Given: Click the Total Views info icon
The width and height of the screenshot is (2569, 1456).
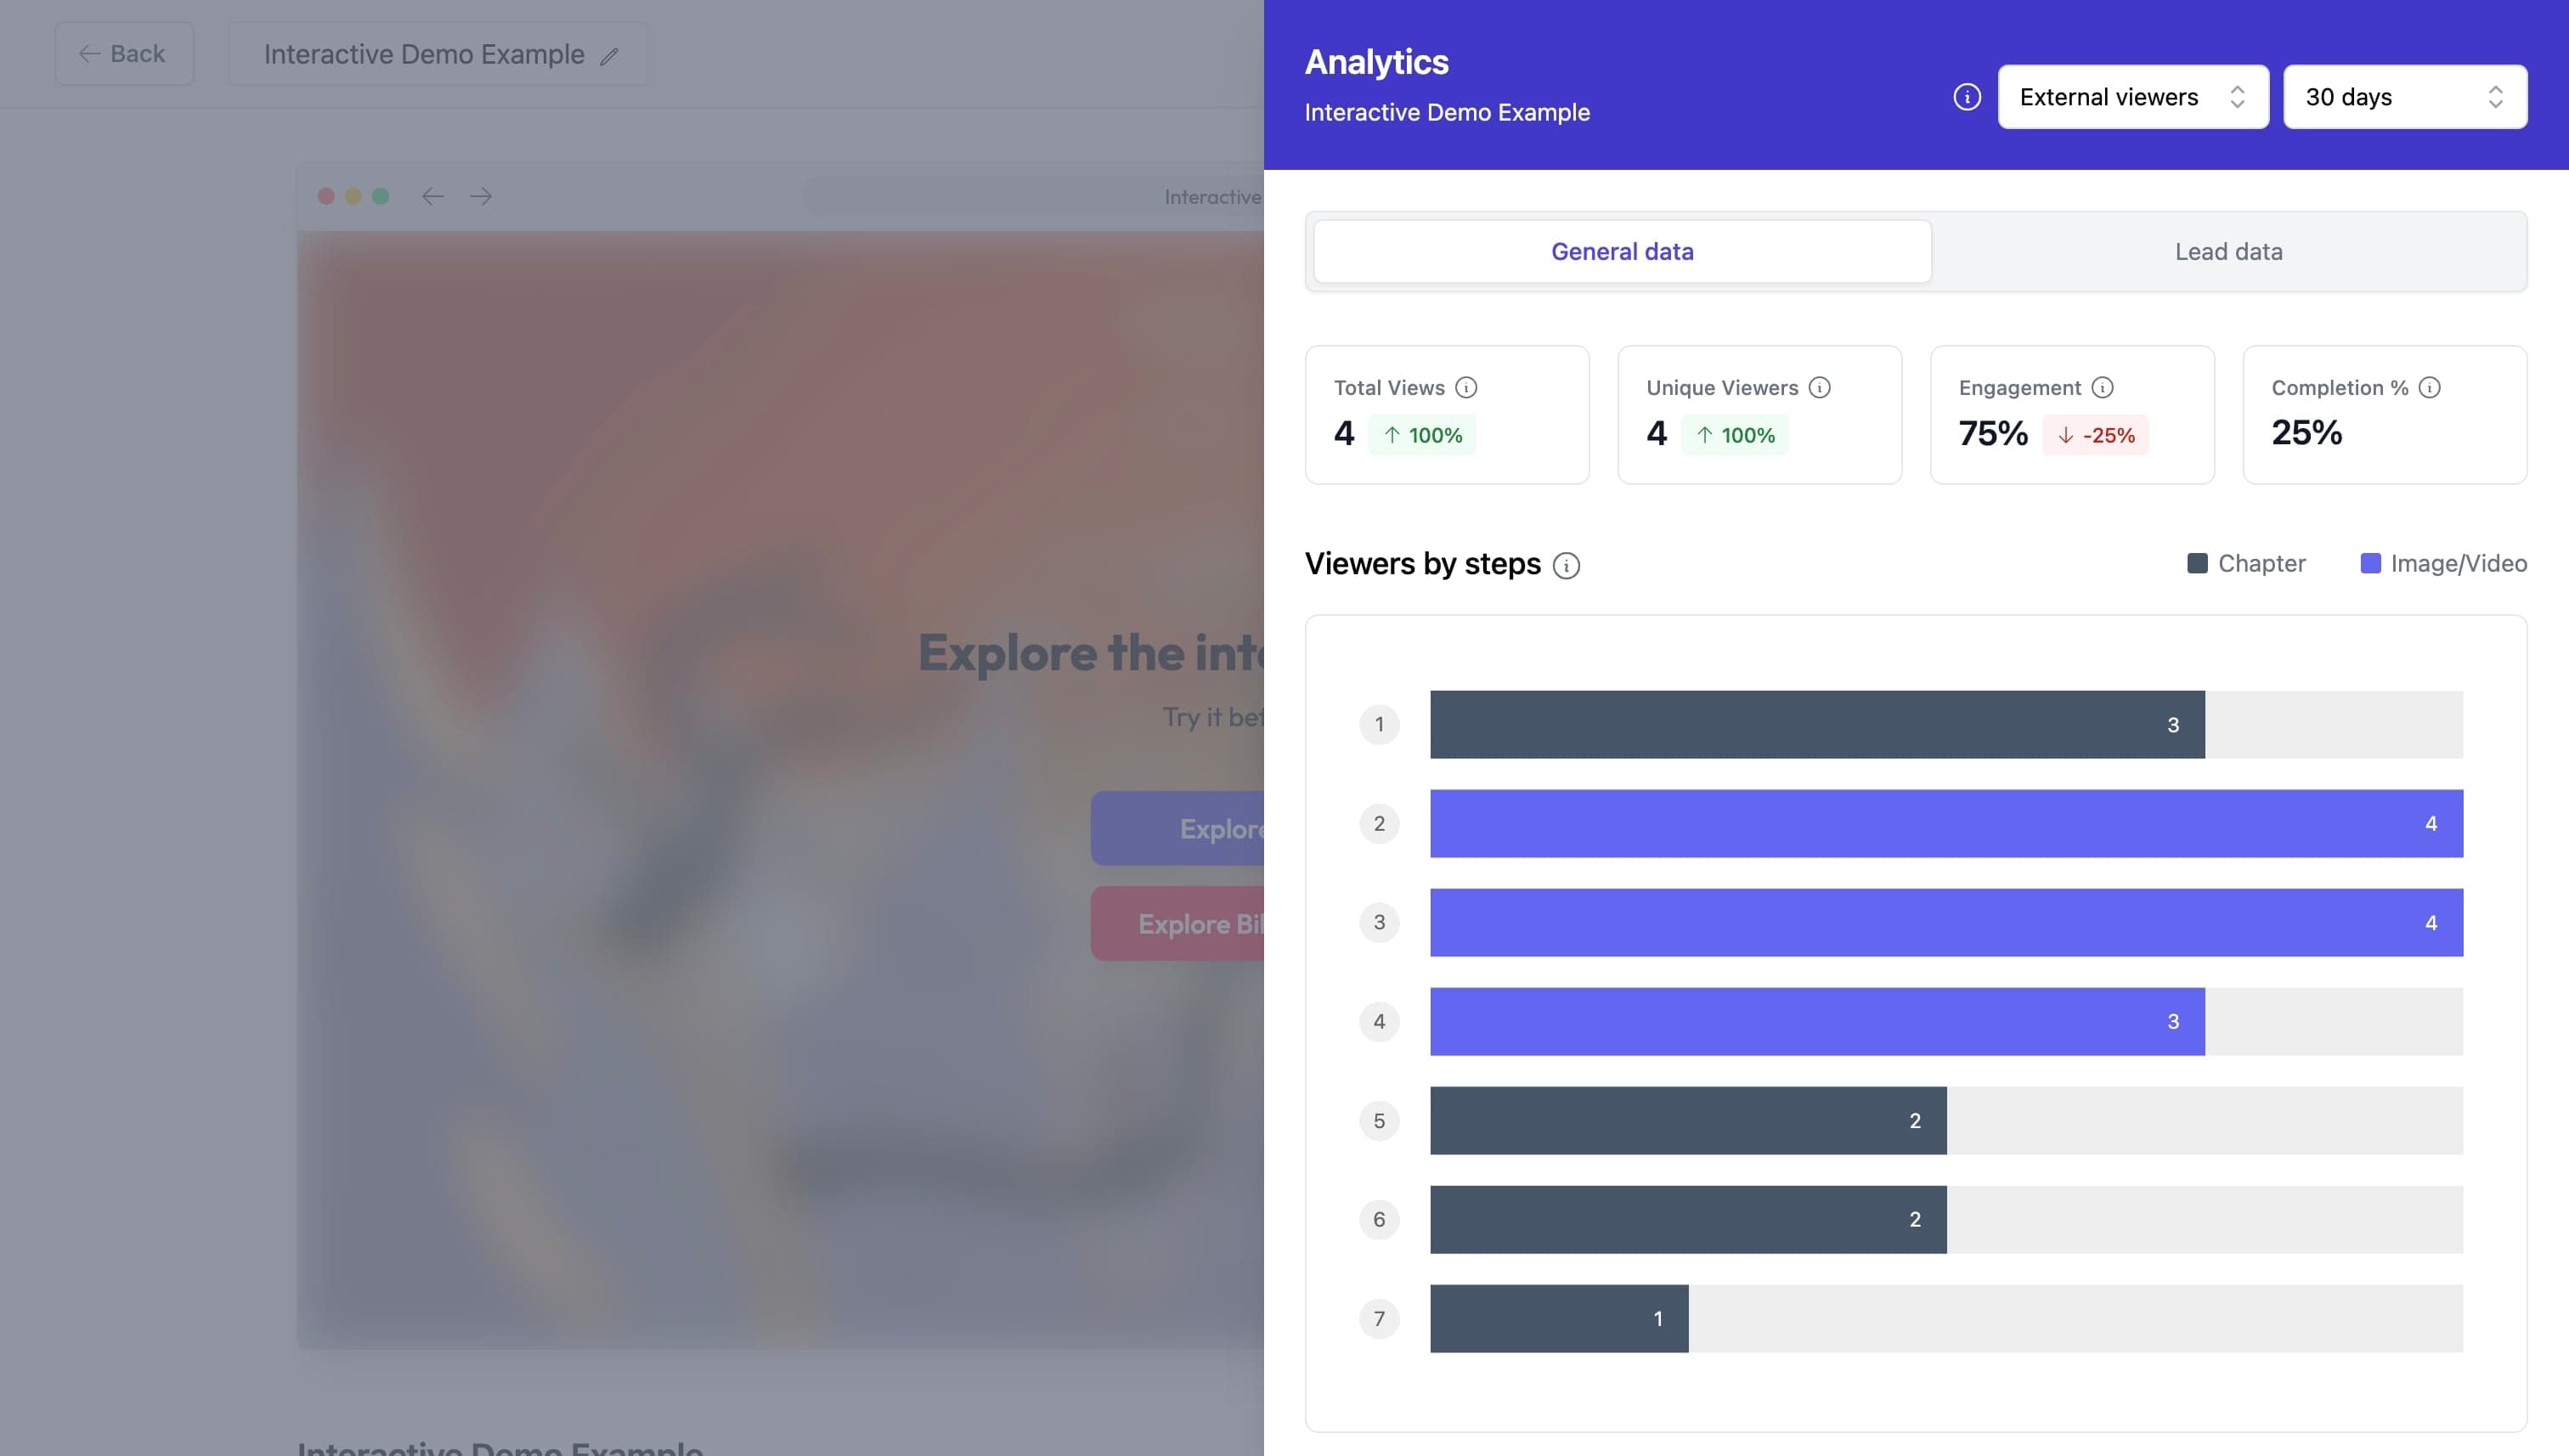Looking at the screenshot, I should pyautogui.click(x=1466, y=387).
